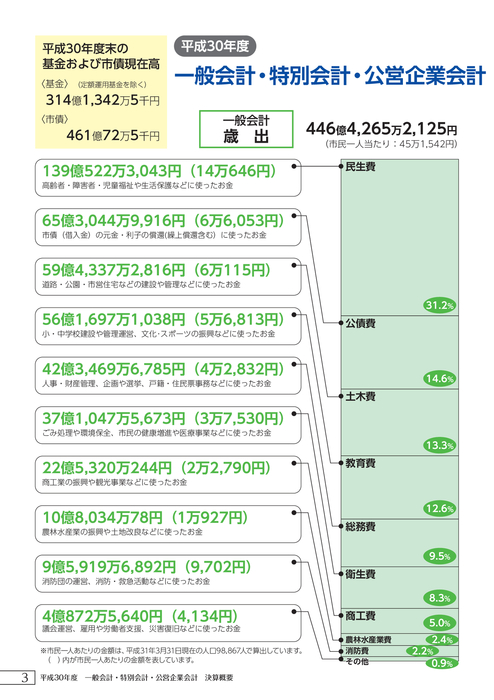
Task: Click the 22億5,320万244円 amount box
Action: coord(168,475)
